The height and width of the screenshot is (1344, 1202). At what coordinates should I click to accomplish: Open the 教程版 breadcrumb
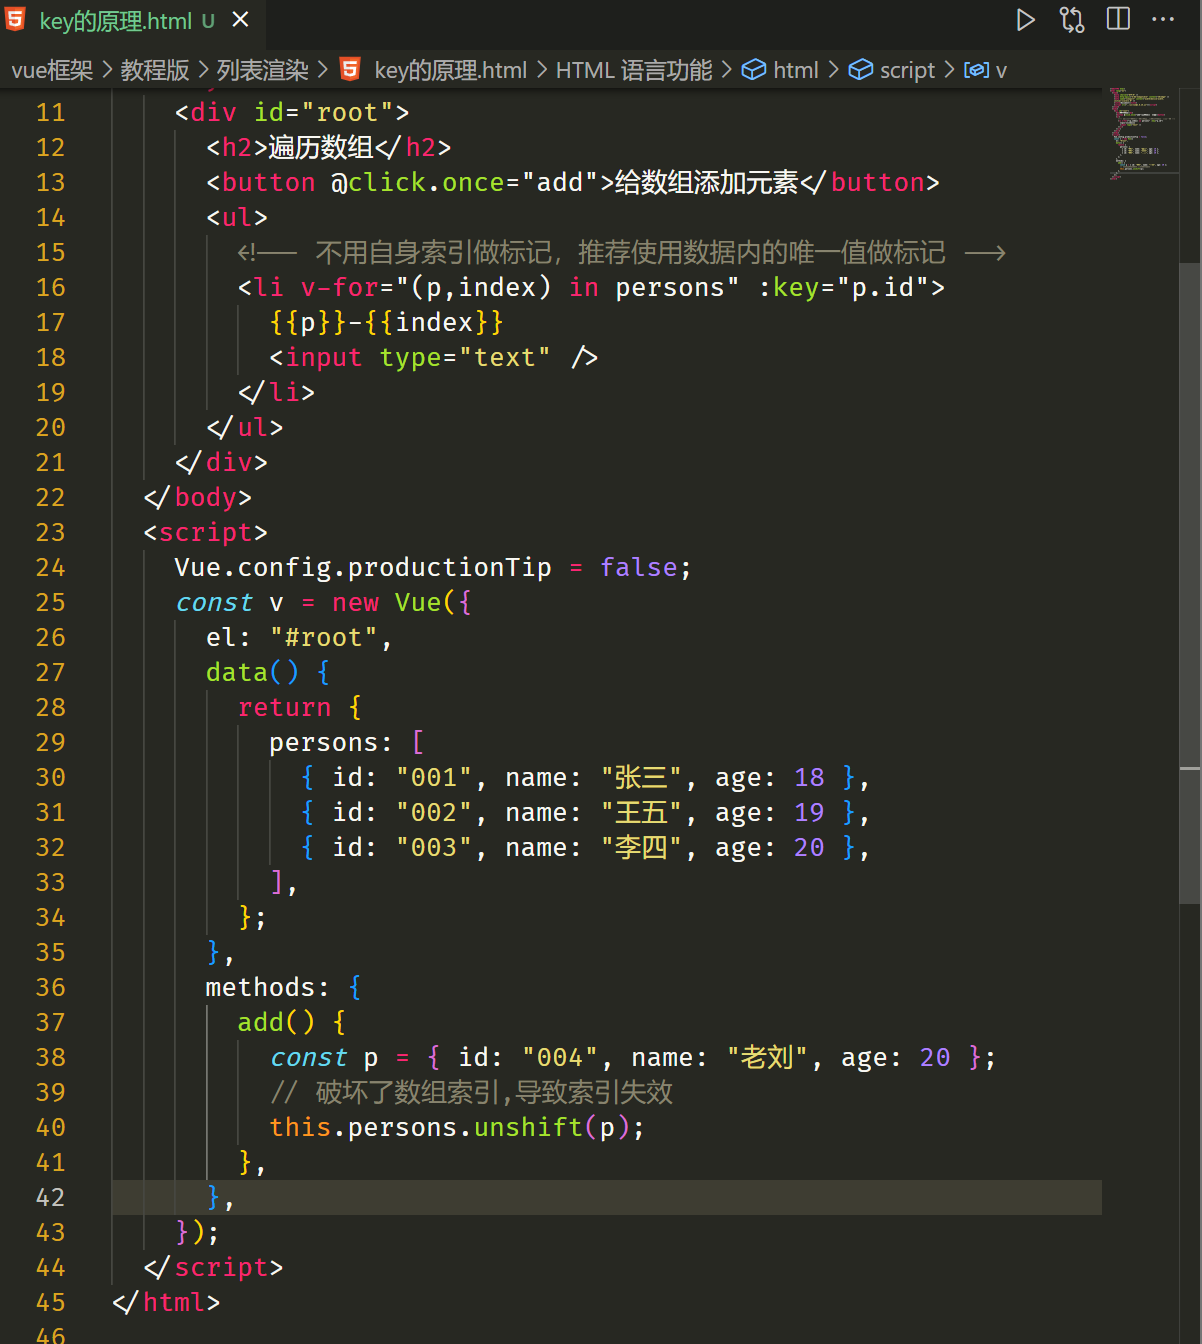155,70
